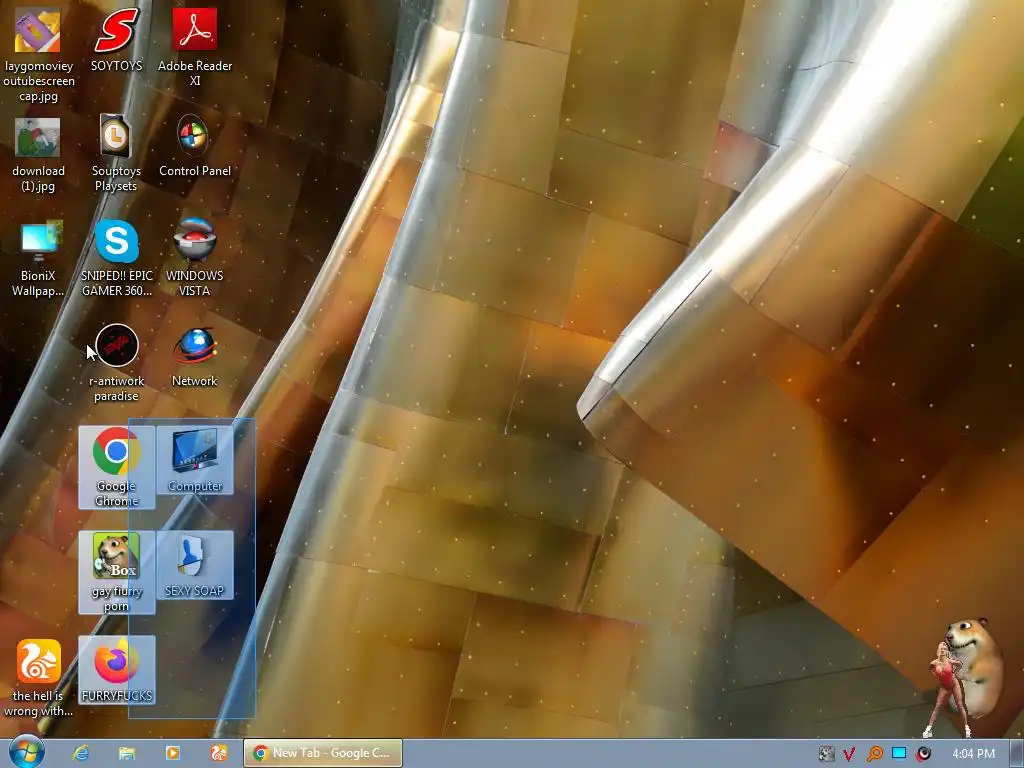Click the red V tray icon

849,754
